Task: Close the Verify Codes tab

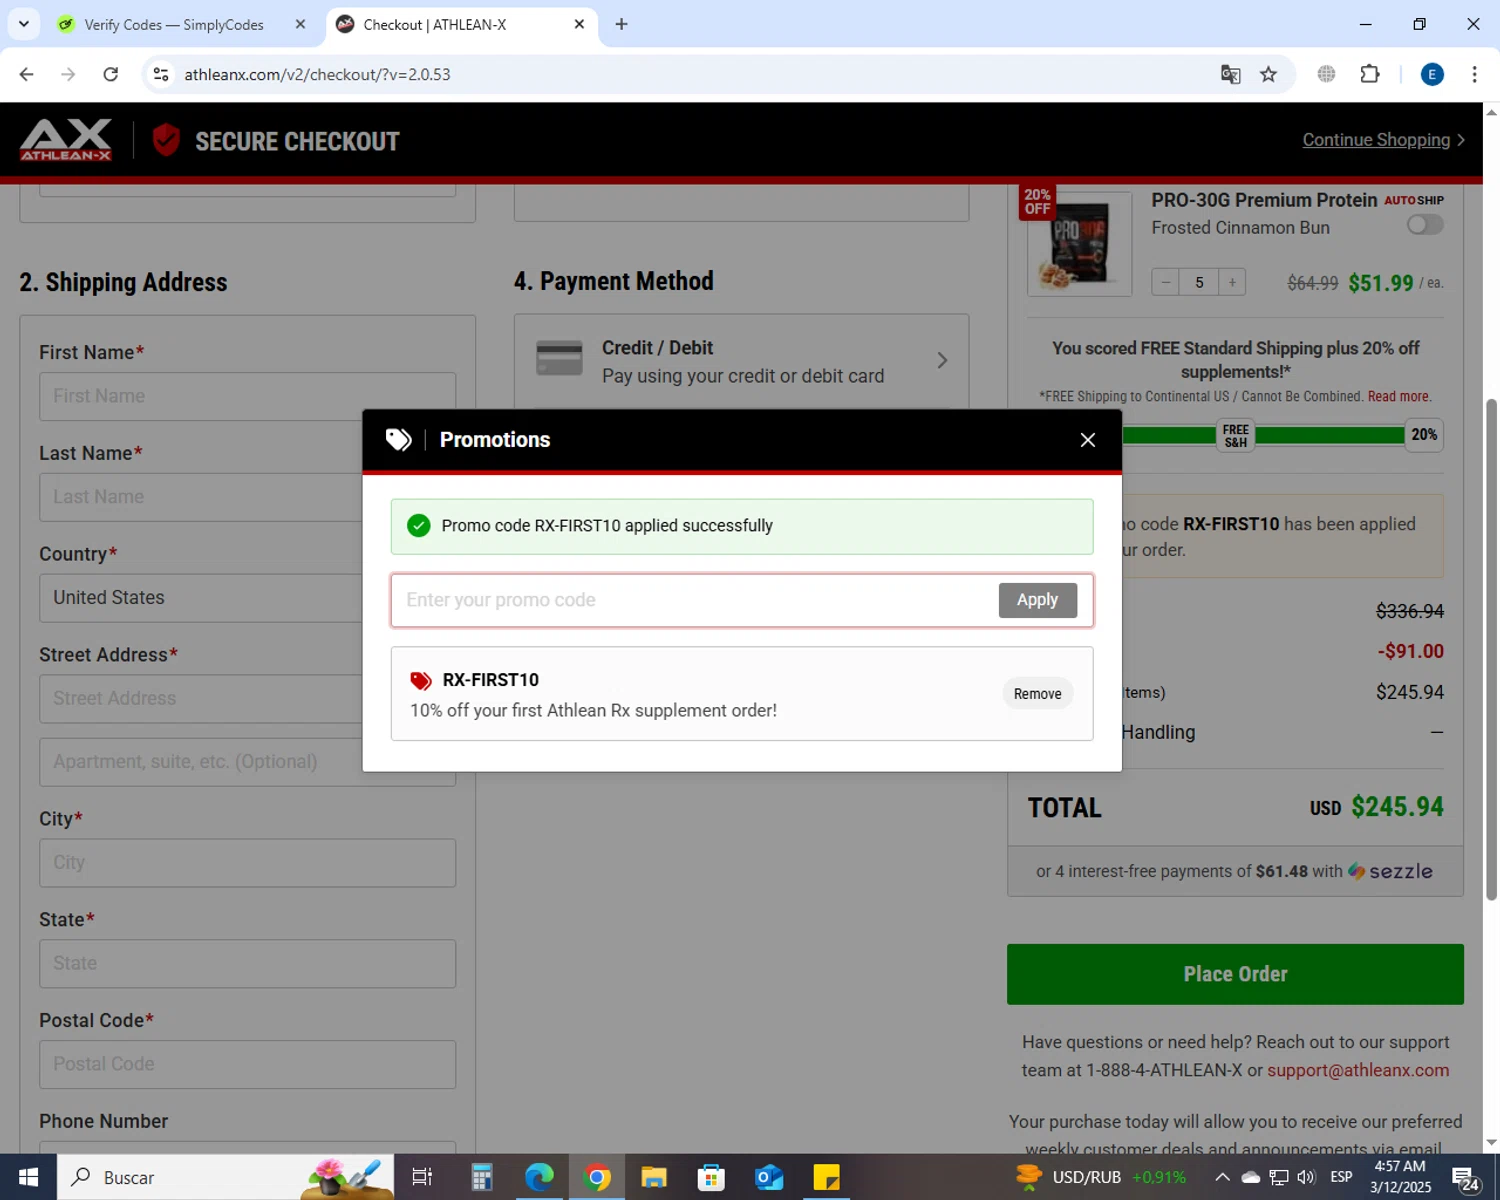Action: click(300, 24)
